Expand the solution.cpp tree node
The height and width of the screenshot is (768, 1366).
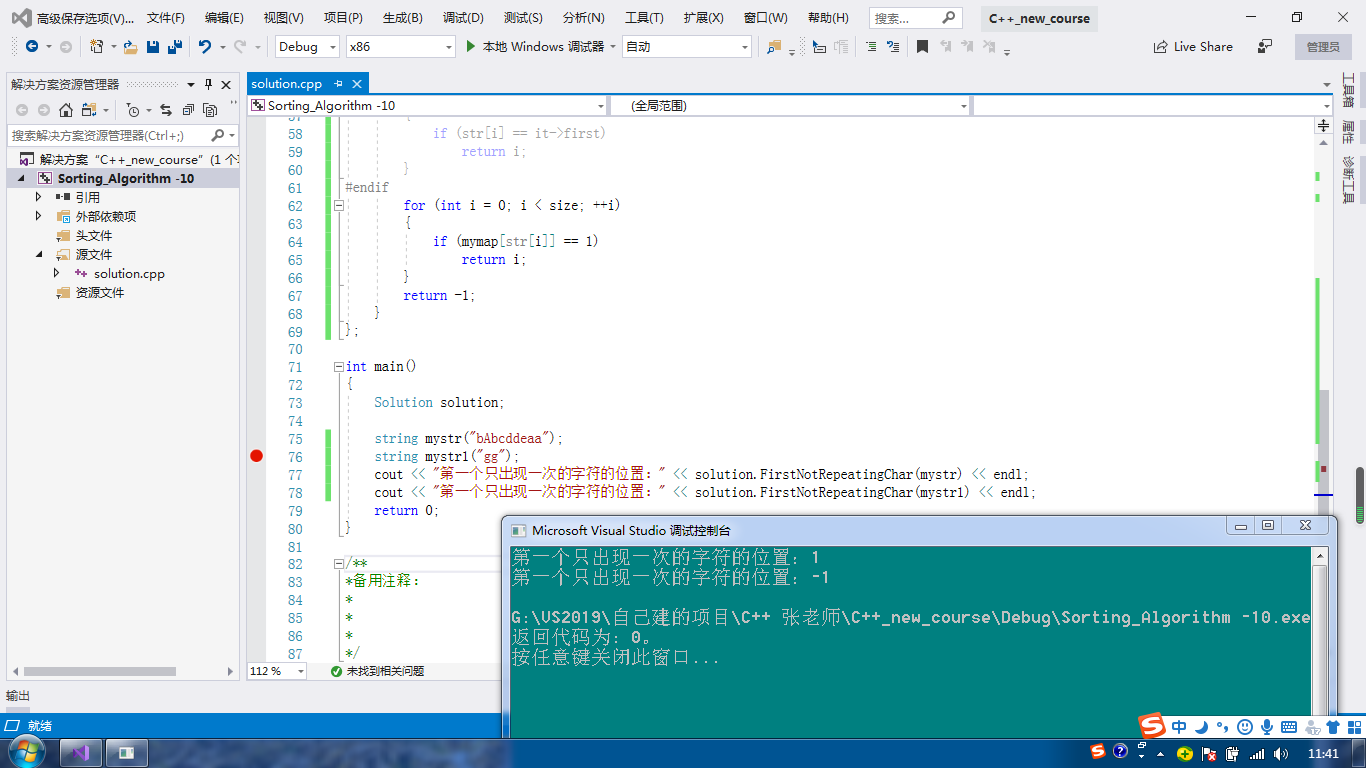click(57, 273)
